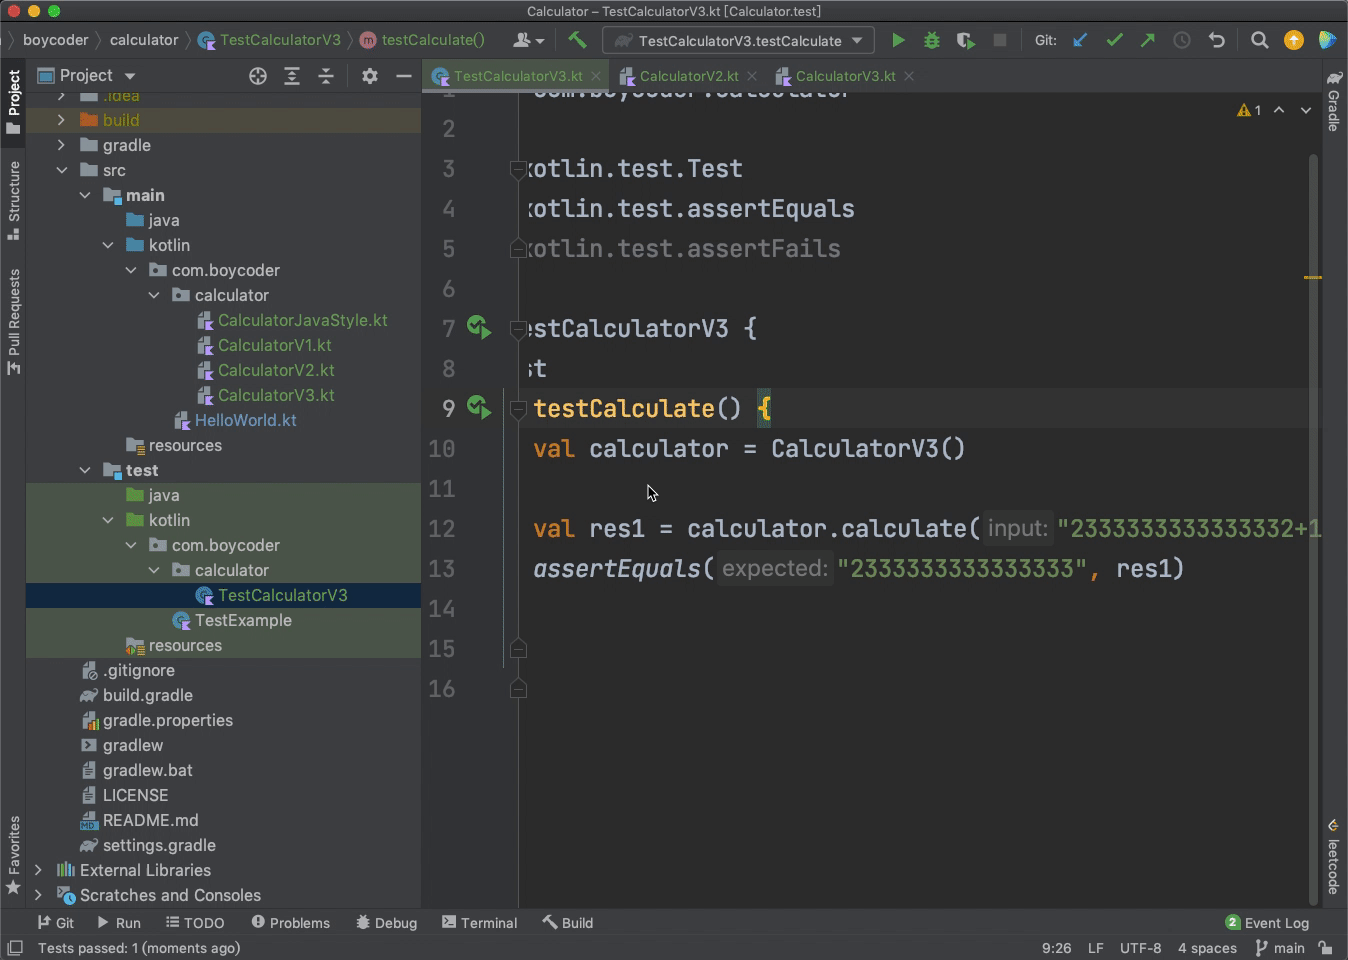Open the Pull Requests side panel
Viewport: 1348px width, 960px height.
14,322
